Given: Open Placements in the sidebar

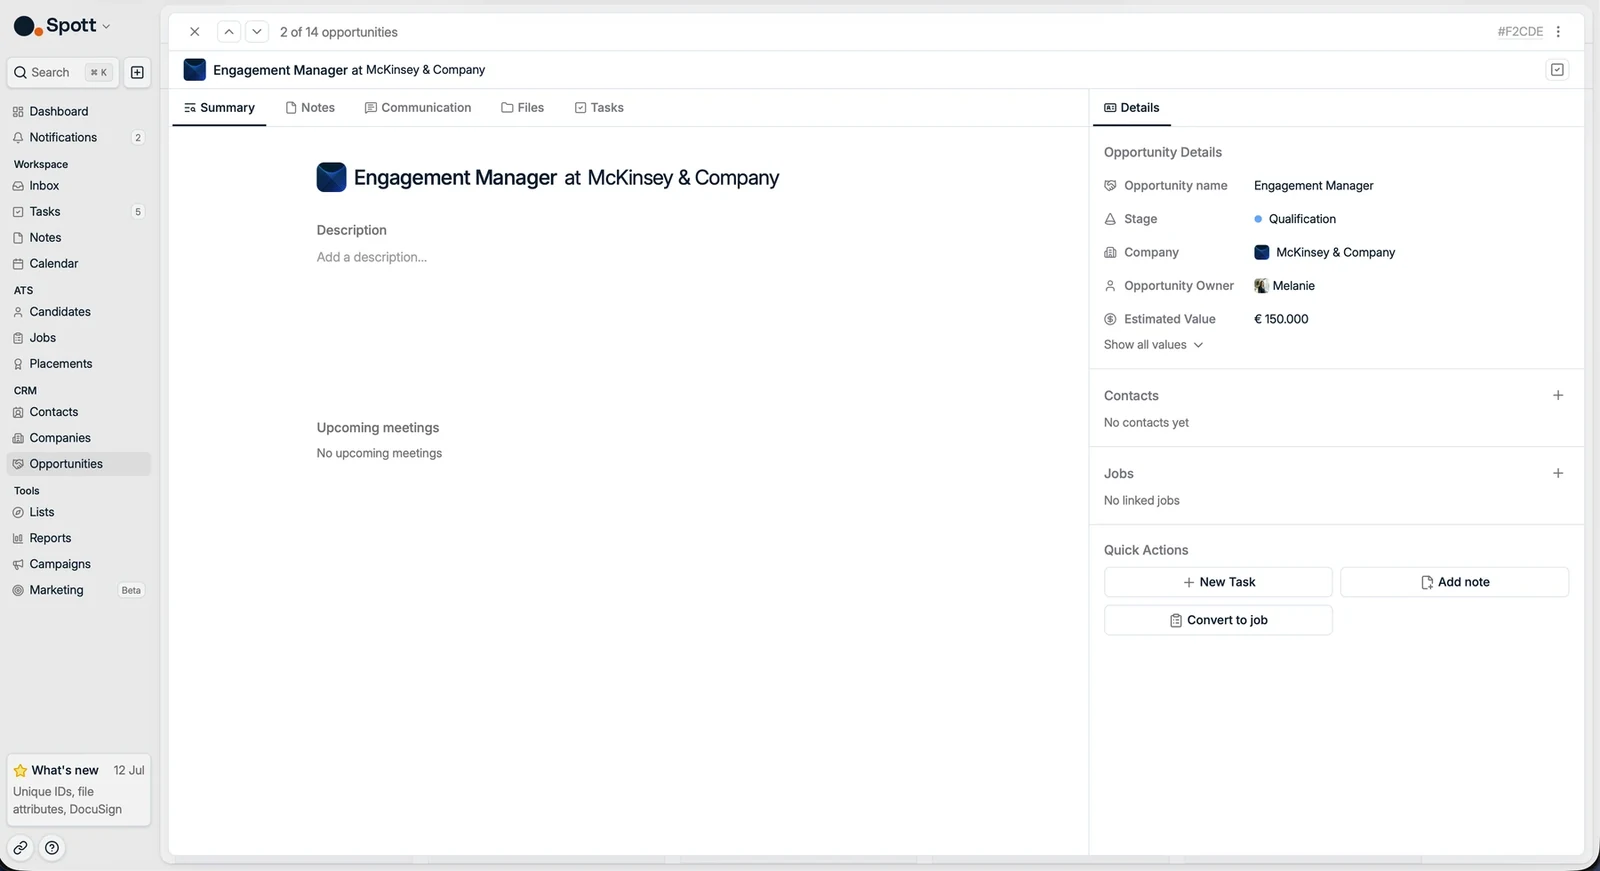Looking at the screenshot, I should 79,364.
